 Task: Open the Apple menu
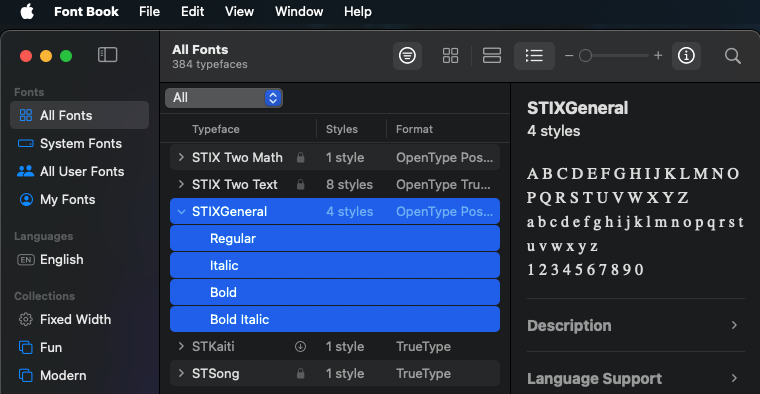(x=27, y=11)
